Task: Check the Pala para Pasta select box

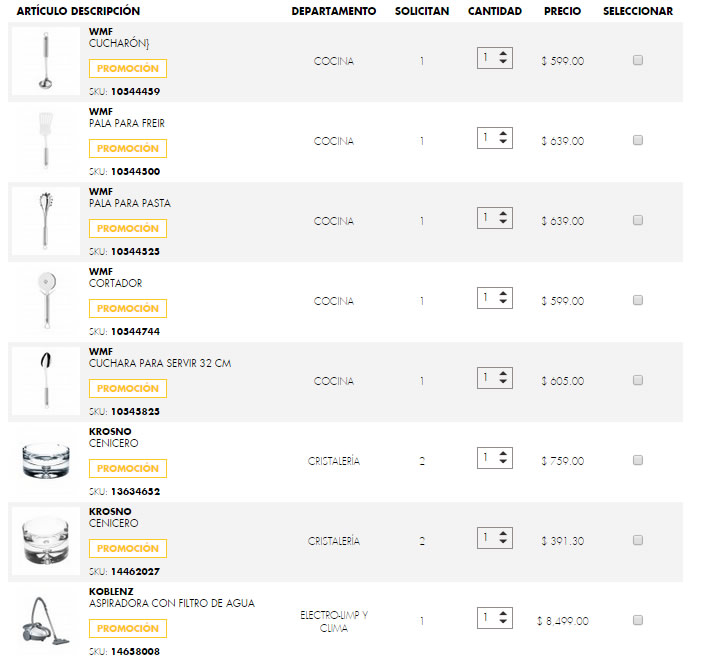Action: point(638,221)
